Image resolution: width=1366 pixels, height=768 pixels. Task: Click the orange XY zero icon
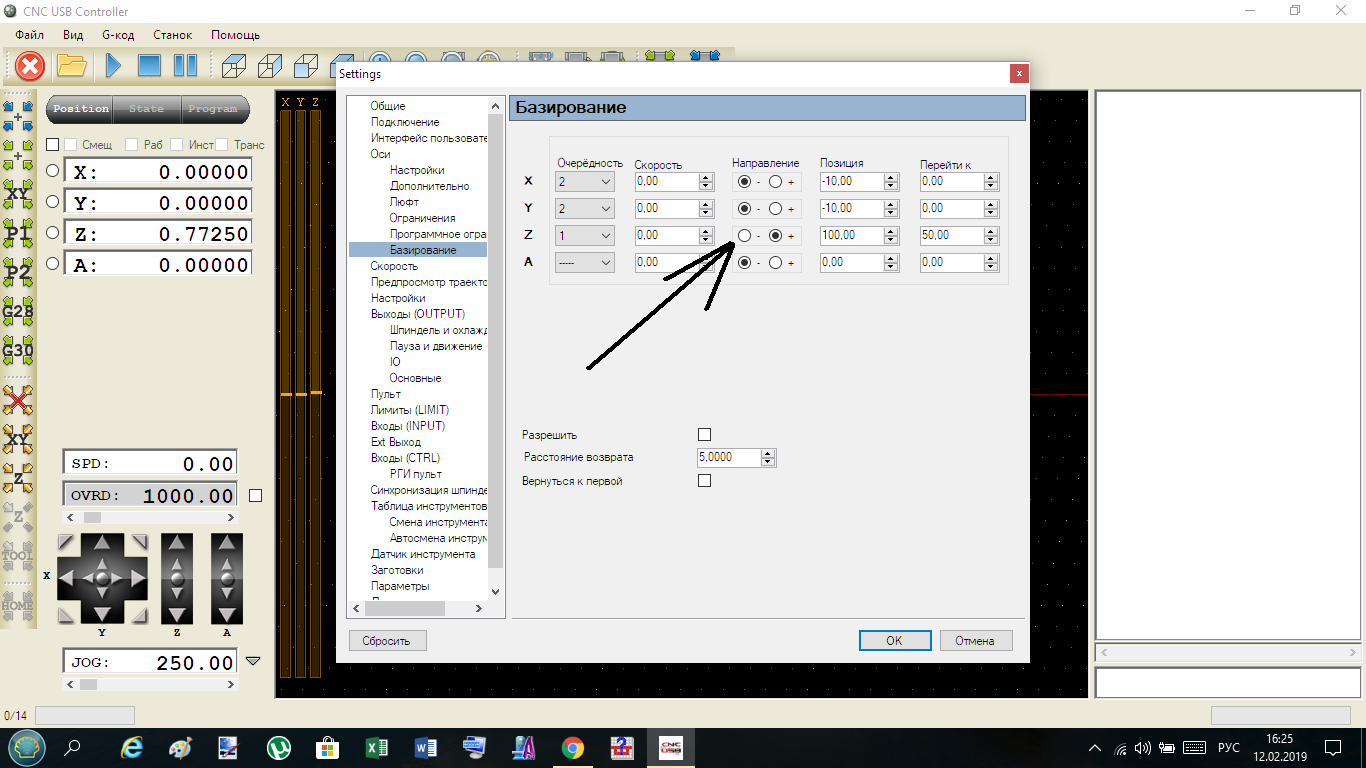(x=18, y=439)
